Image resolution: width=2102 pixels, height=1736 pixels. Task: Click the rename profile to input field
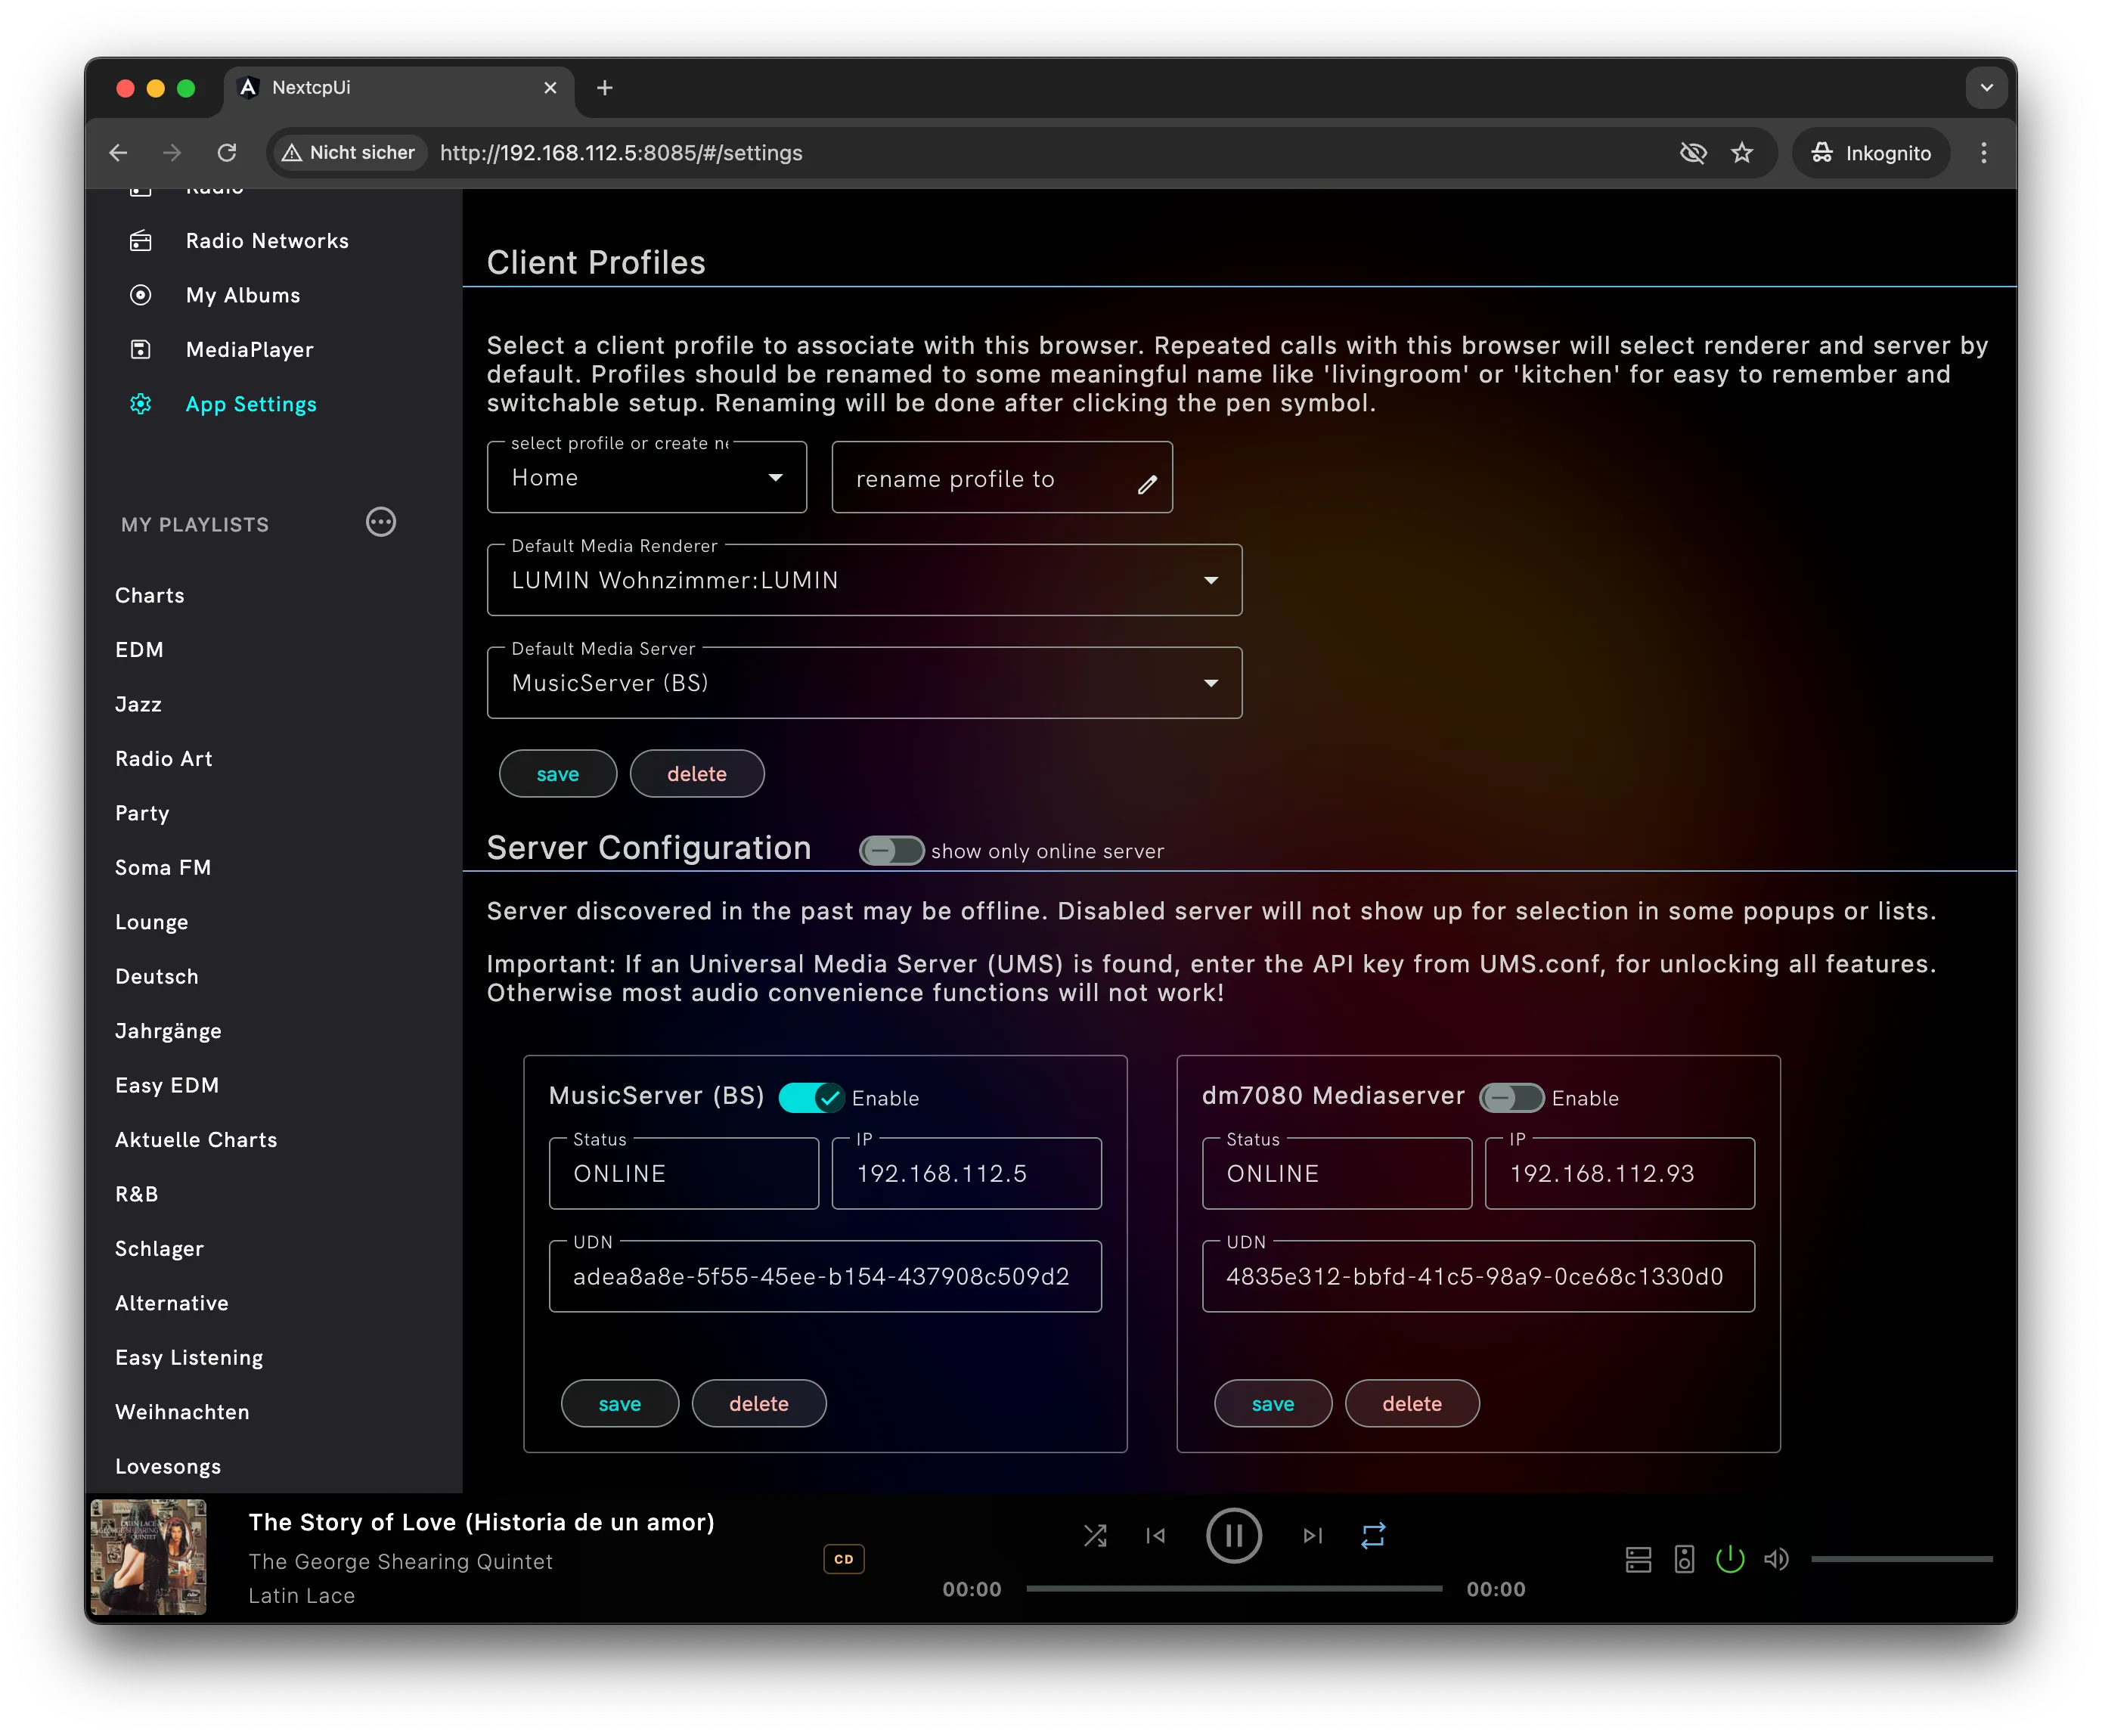click(1001, 479)
